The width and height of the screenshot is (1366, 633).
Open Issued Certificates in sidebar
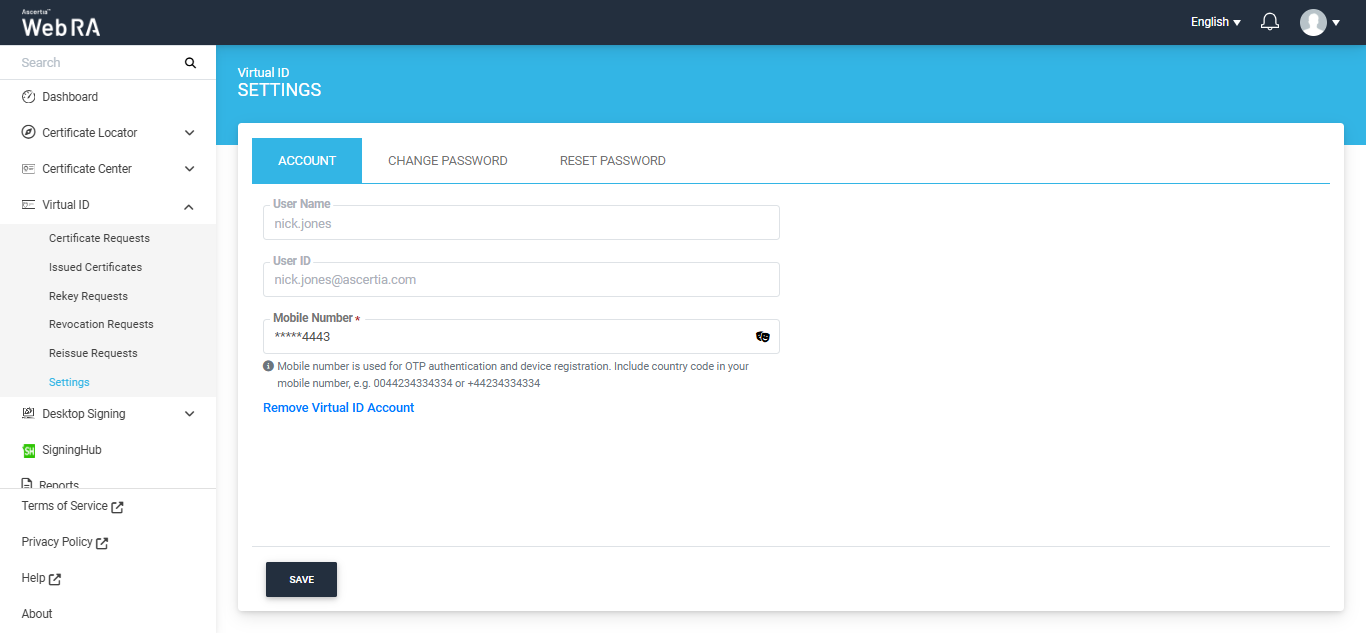click(x=95, y=267)
